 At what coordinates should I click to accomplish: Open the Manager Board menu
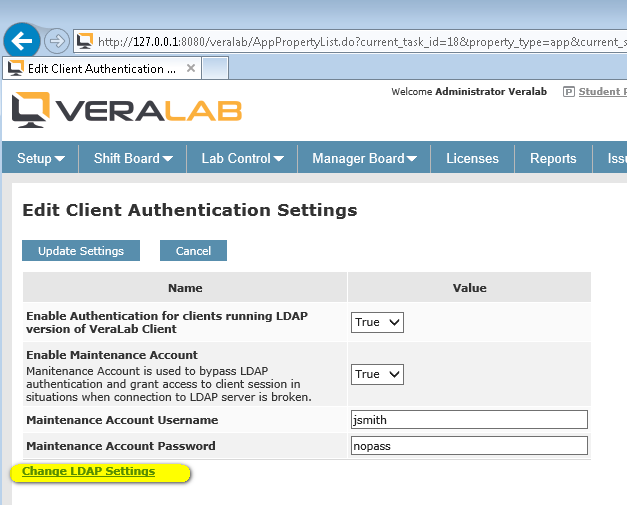[x=364, y=158]
